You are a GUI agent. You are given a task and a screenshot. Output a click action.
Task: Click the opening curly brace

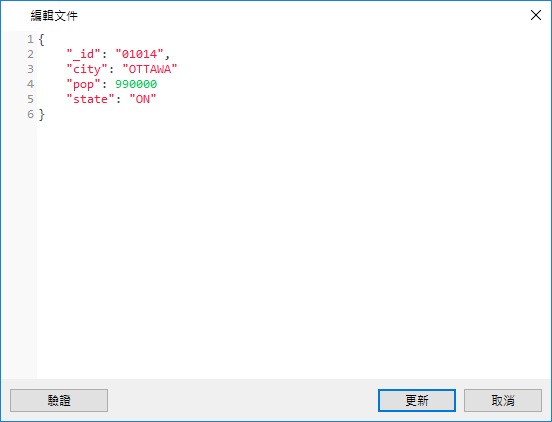point(42,39)
